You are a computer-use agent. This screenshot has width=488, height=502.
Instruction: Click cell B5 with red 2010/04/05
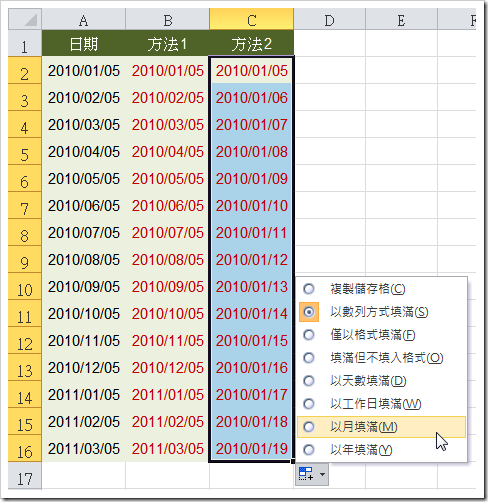(168, 151)
